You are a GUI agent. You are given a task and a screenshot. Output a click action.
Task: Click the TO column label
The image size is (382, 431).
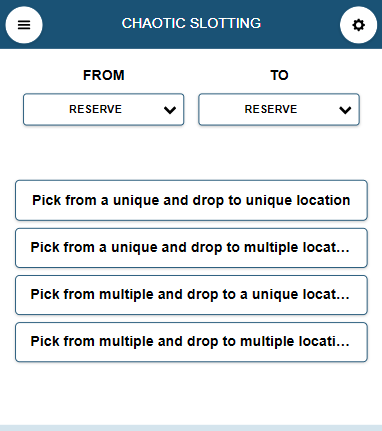[279, 75]
